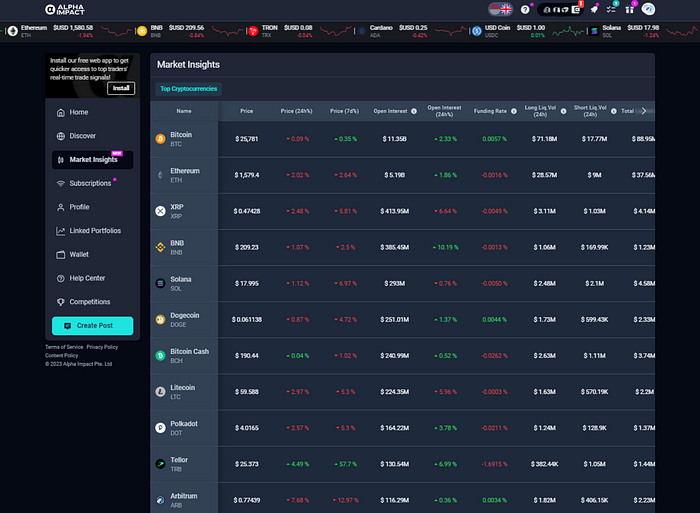
Task: Click Short Liq.Vol info icon
Action: [613, 111]
